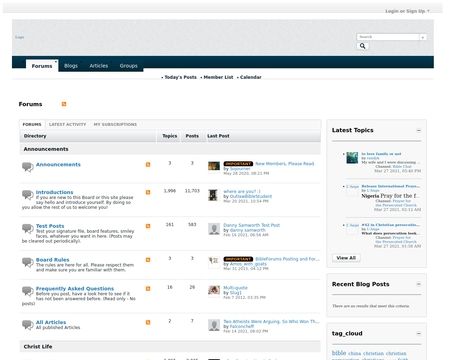Collapse the Latest Topics panel
The width and height of the screenshot is (450, 360).
point(419,130)
